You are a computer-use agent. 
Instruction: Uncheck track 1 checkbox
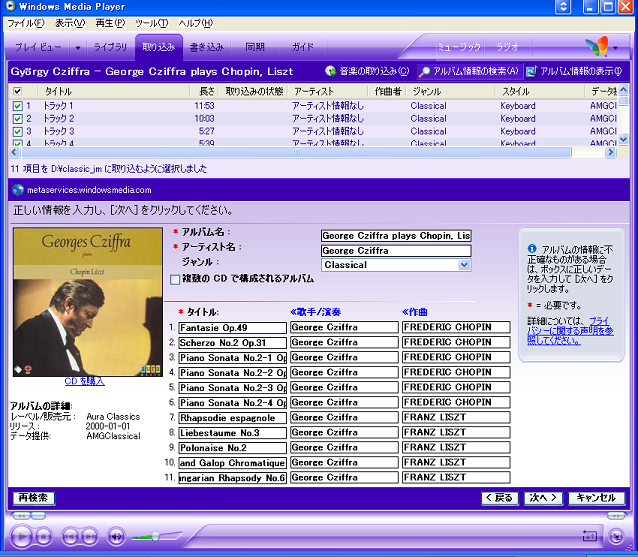click(x=17, y=106)
